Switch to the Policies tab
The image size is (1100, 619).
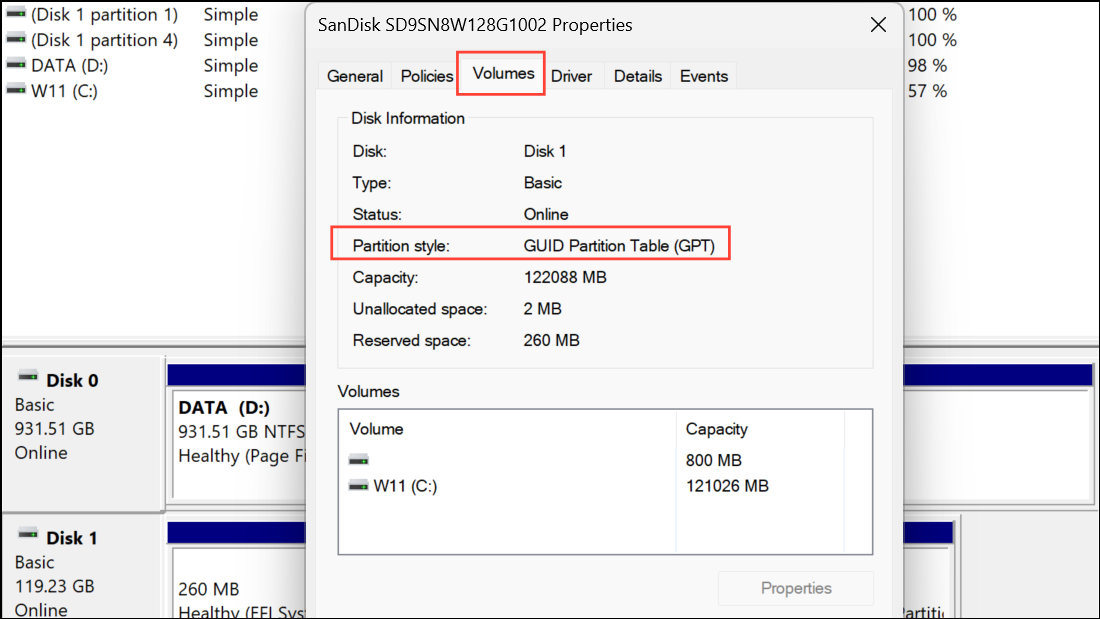pyautogui.click(x=427, y=76)
